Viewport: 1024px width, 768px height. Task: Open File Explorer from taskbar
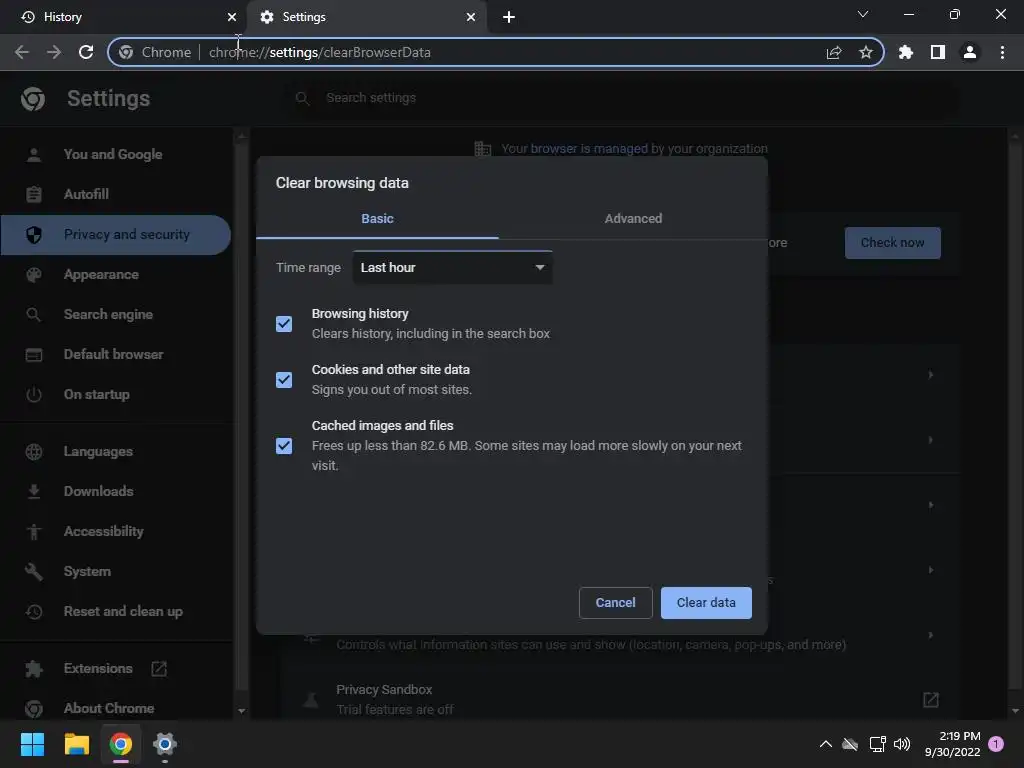[76, 744]
